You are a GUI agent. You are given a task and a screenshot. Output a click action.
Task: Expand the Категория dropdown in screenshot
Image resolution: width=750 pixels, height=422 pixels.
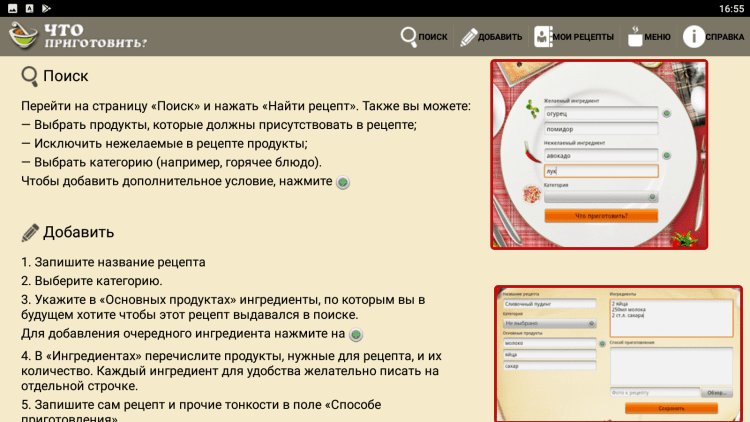[601, 197]
